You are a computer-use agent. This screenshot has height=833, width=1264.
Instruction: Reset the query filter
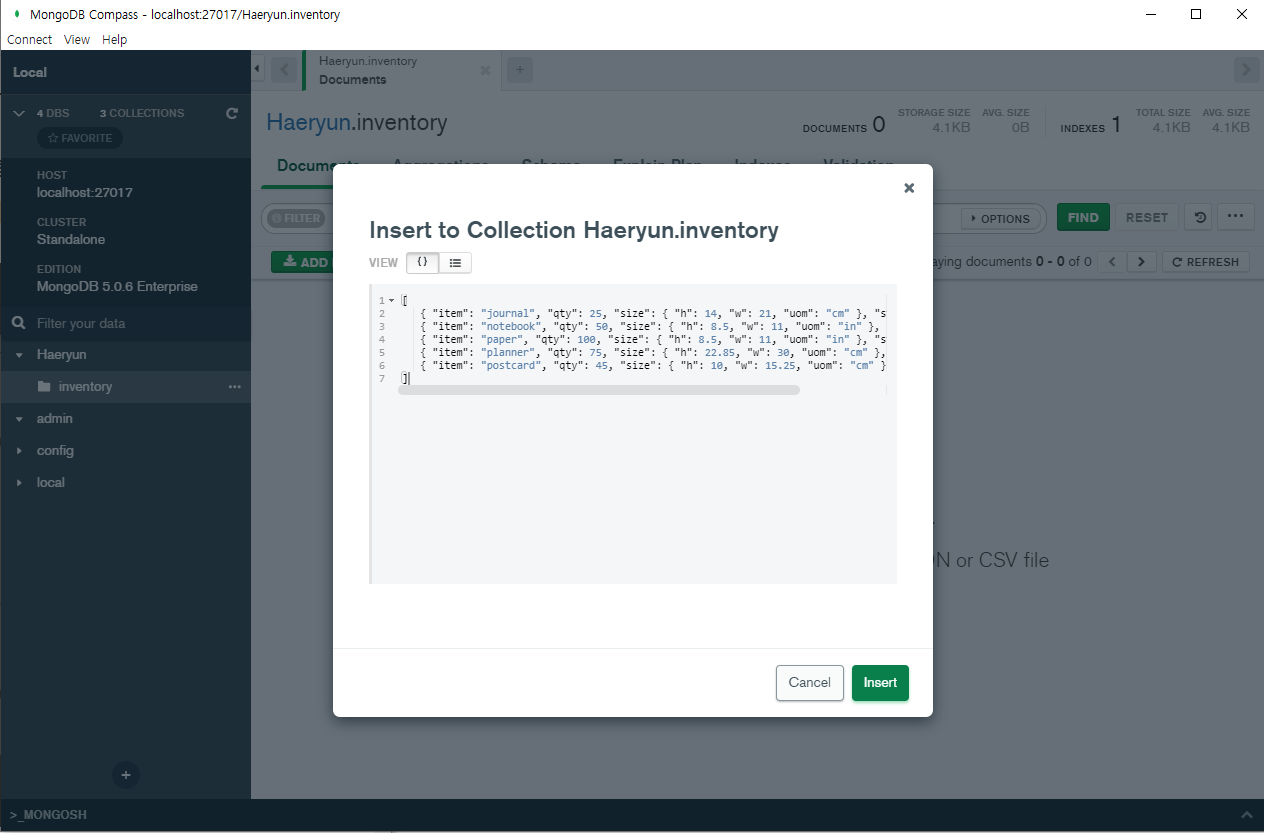(1147, 217)
